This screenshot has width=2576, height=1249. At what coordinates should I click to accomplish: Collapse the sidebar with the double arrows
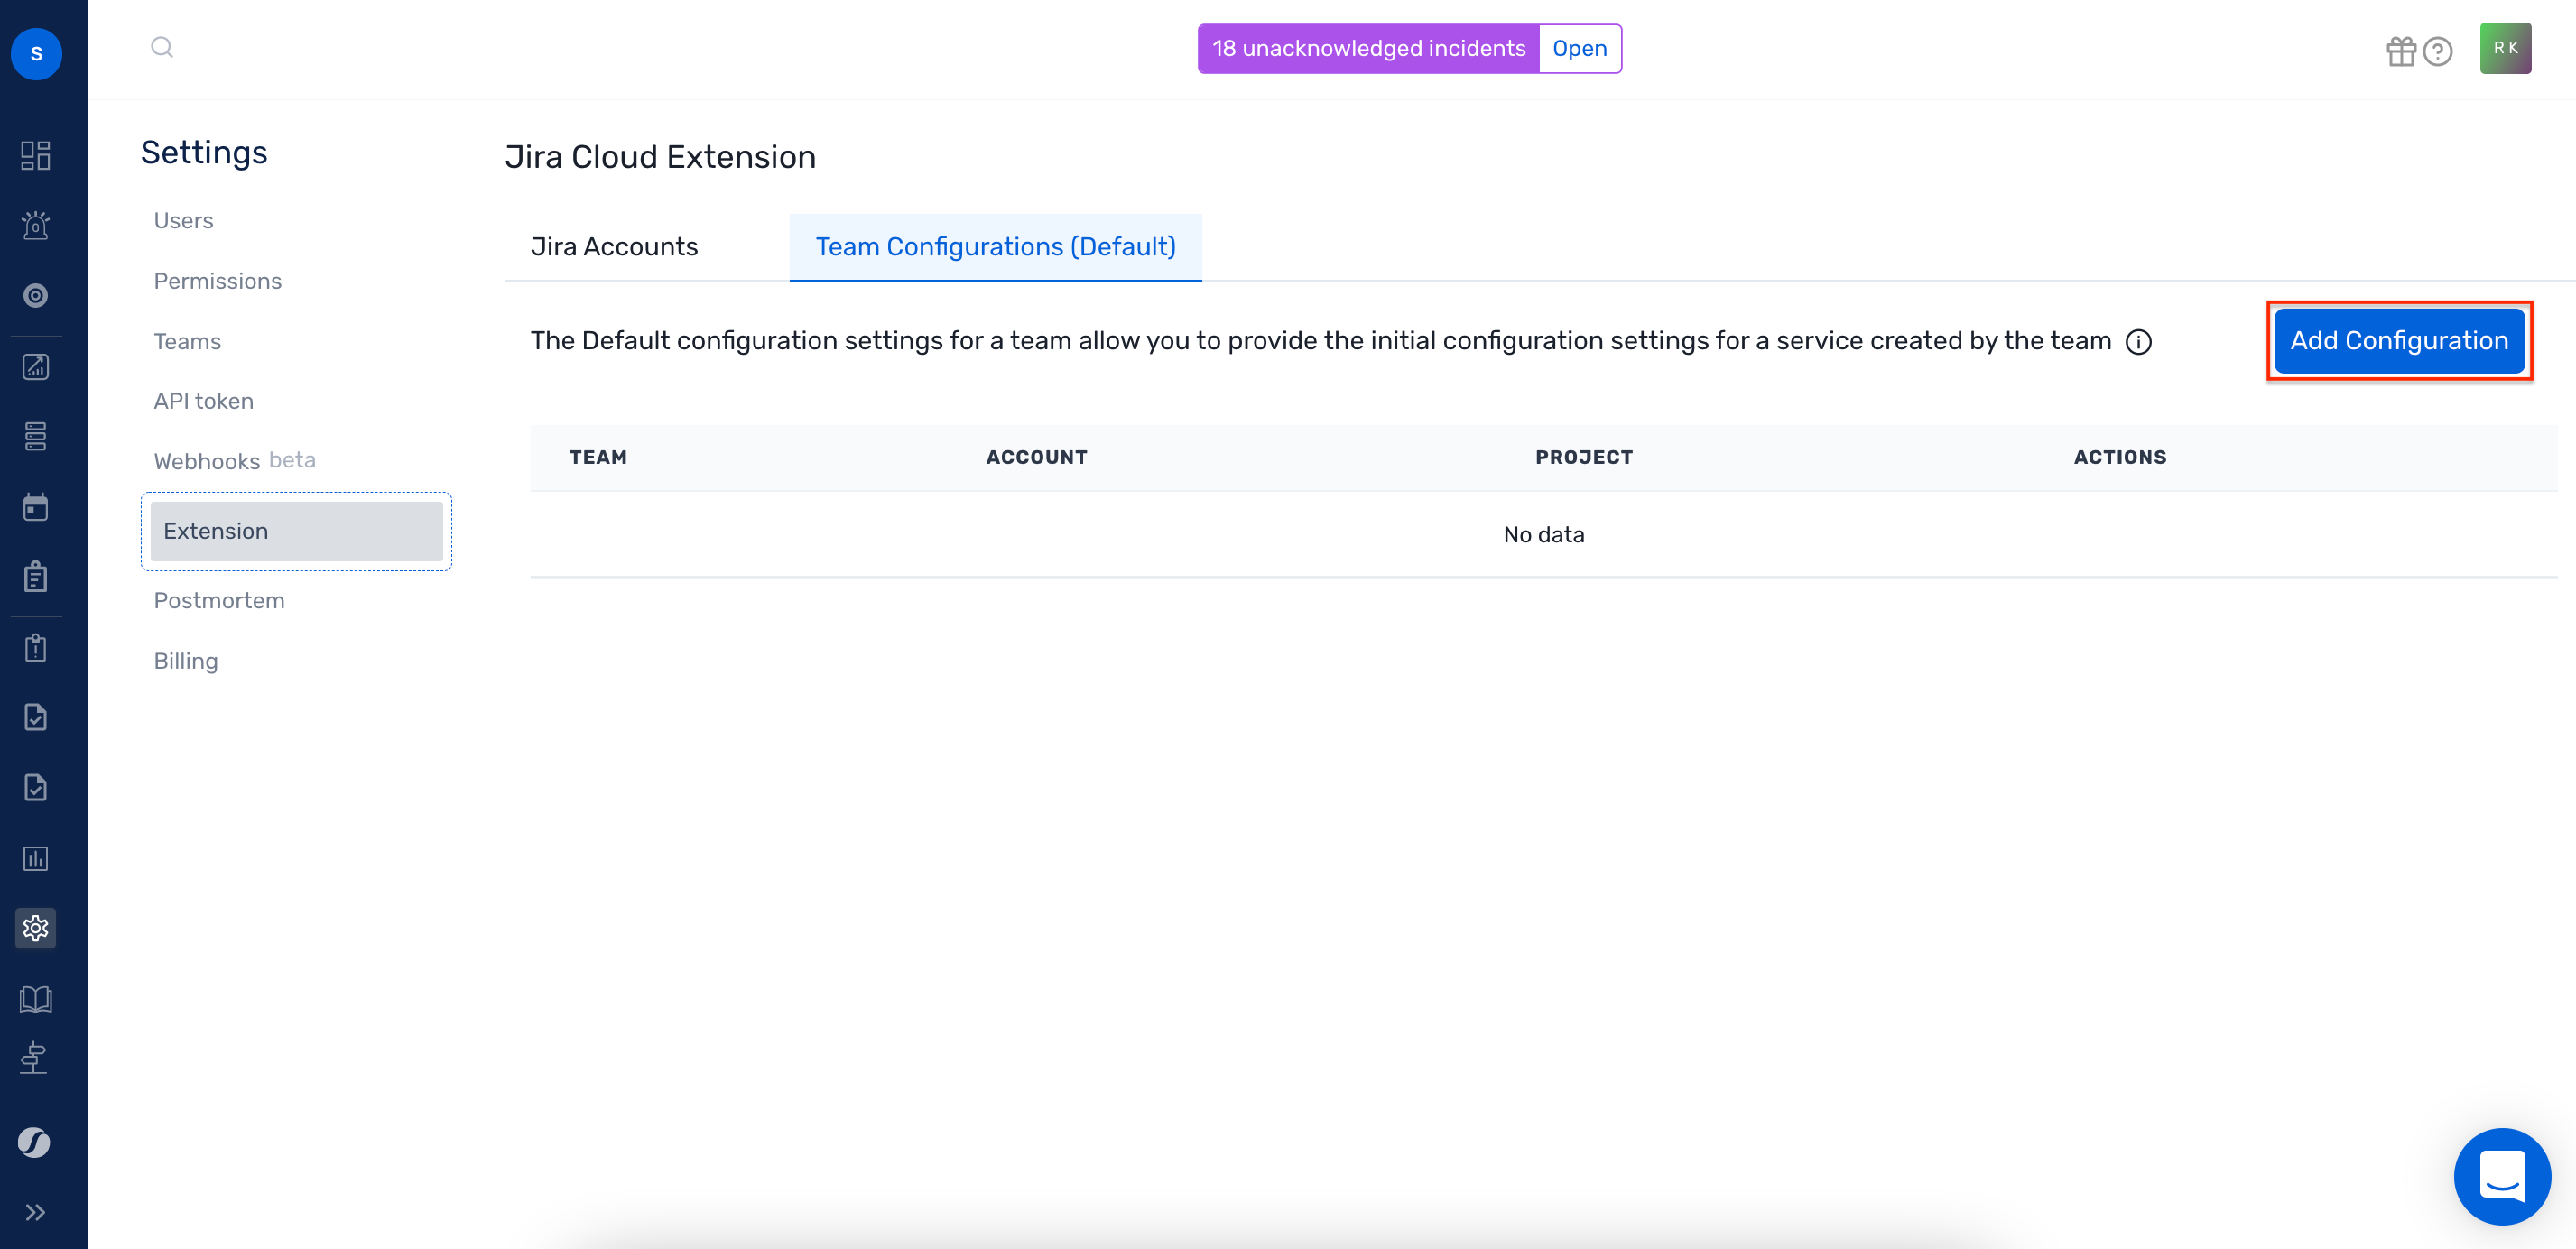tap(37, 1212)
